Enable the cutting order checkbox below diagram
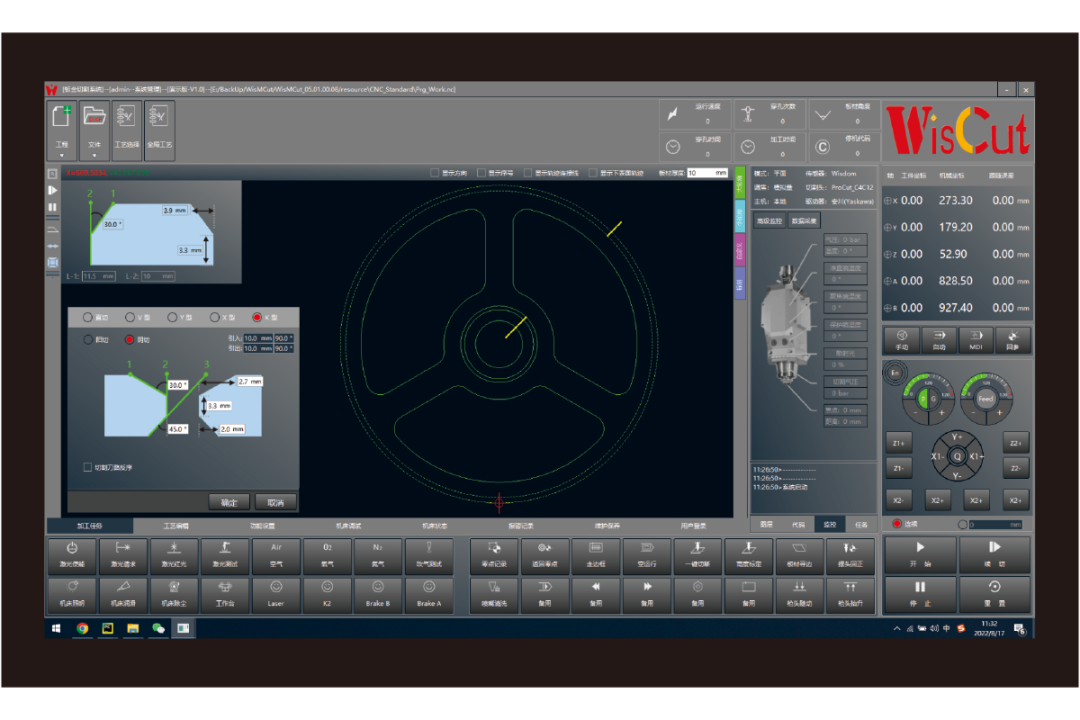 click(x=87, y=467)
